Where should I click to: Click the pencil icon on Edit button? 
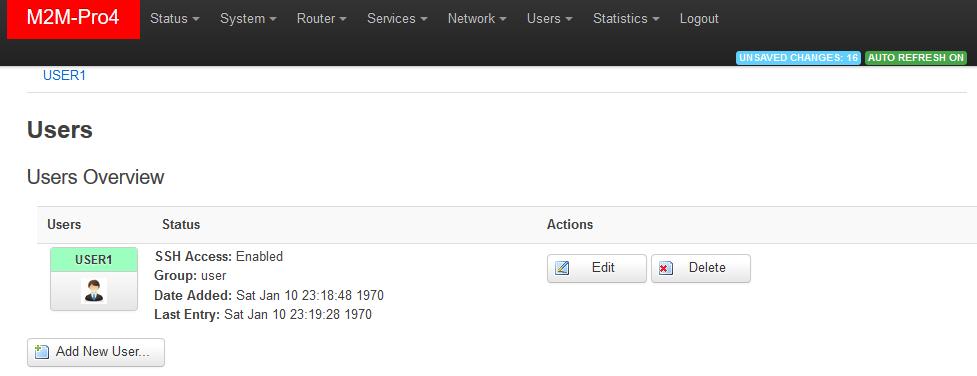[562, 268]
